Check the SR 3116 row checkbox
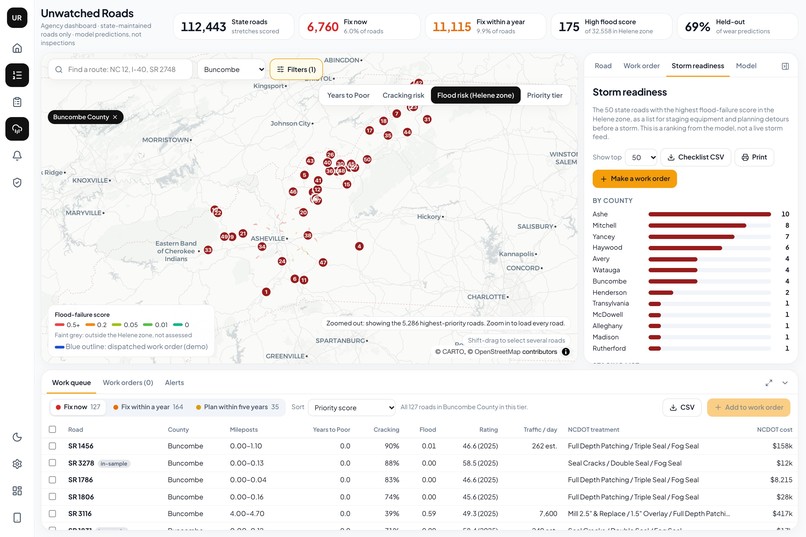This screenshot has height=537, width=806. (x=52, y=513)
